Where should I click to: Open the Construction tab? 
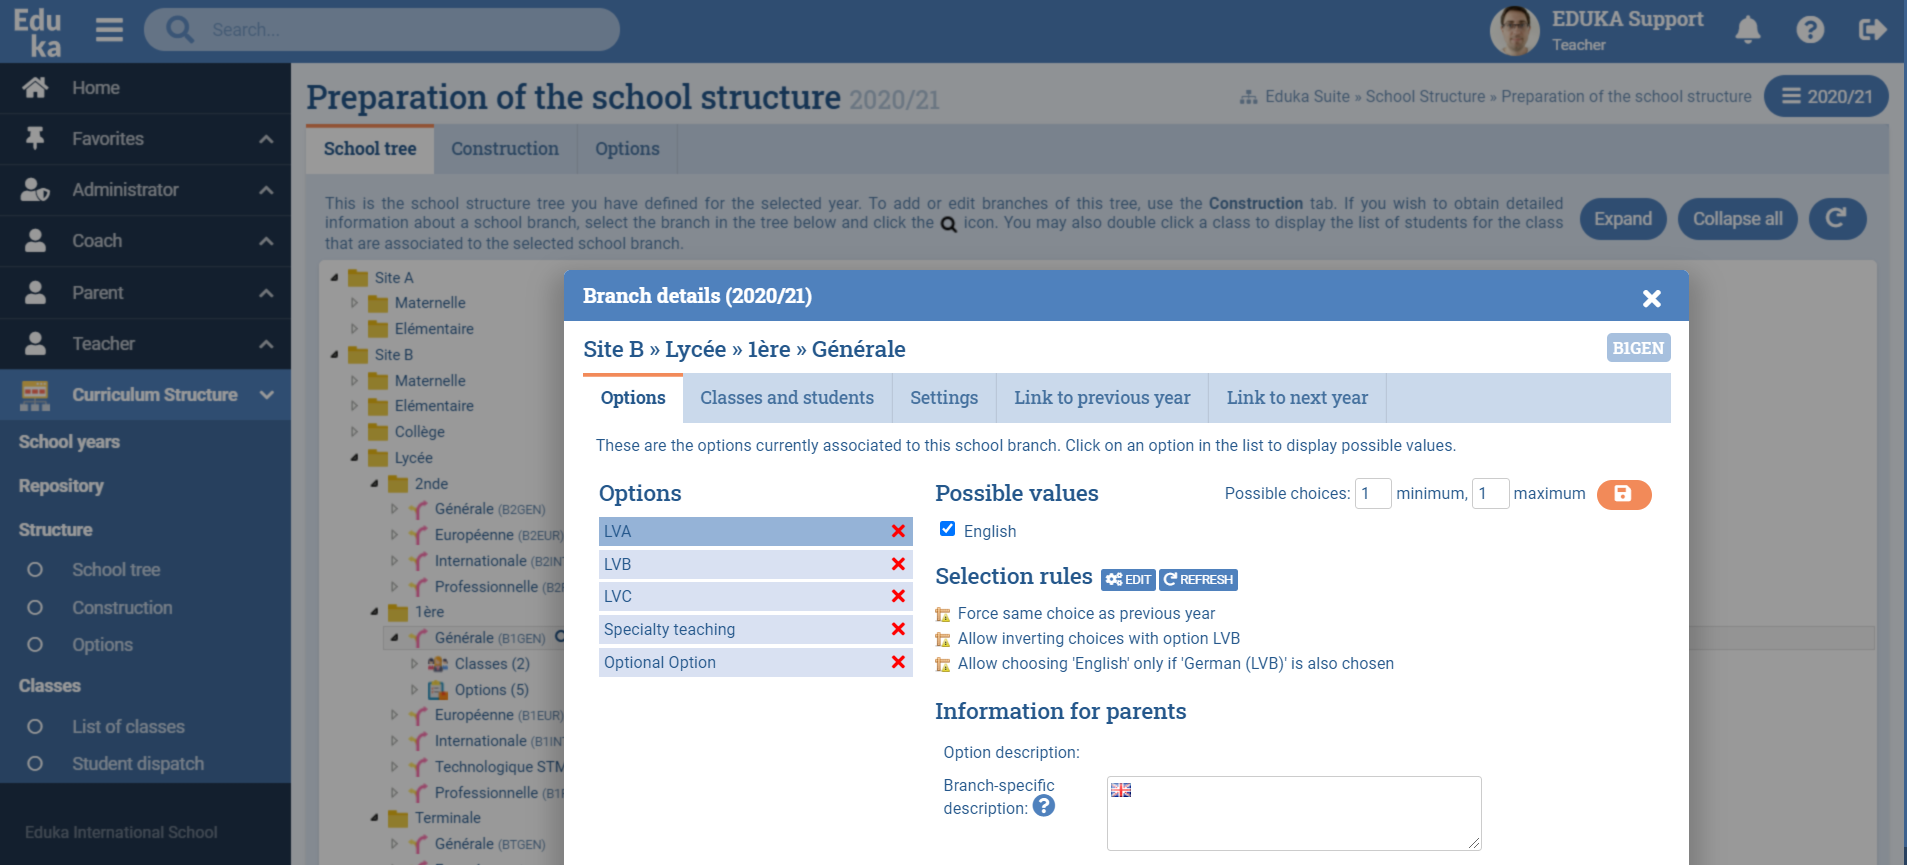(505, 149)
